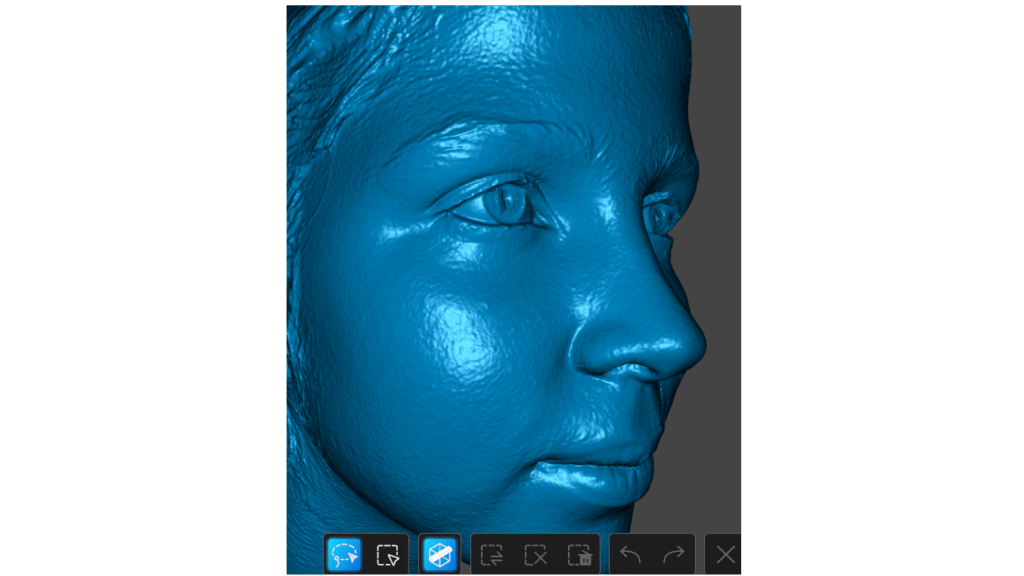Click the invert-selection arrows icon
The height and width of the screenshot is (576, 1024).
tap(492, 554)
